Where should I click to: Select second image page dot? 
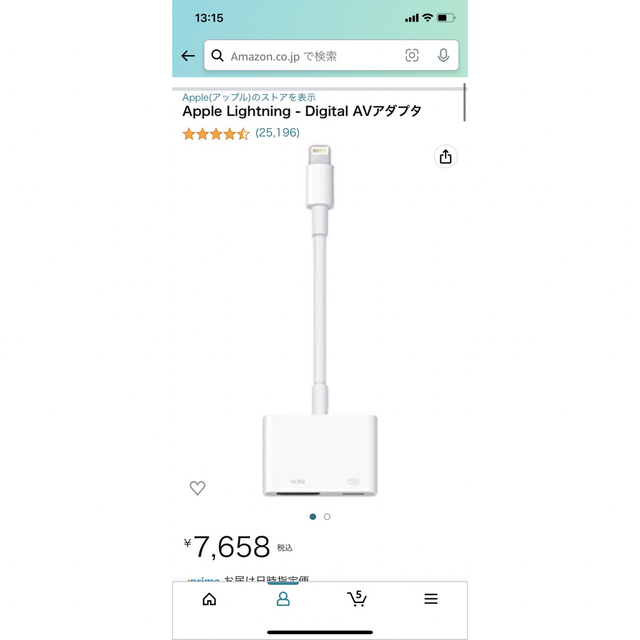click(x=327, y=517)
